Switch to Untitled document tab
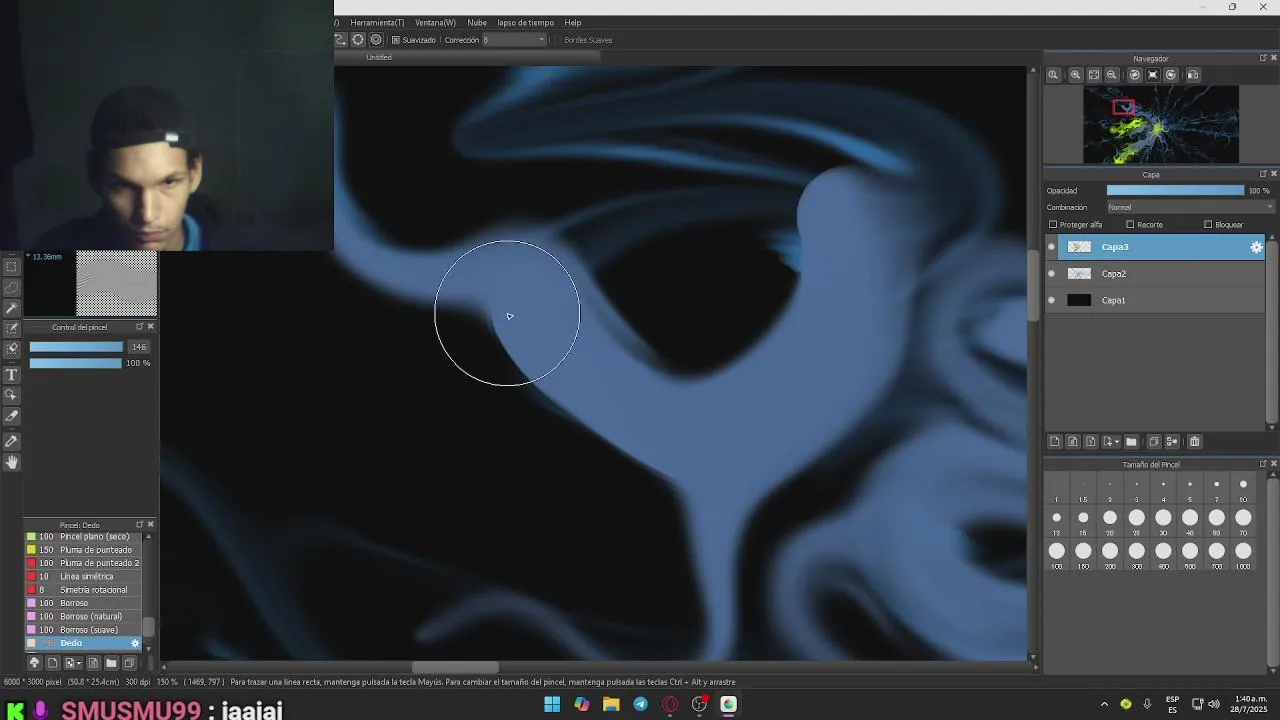Viewport: 1280px width, 720px height. click(379, 57)
